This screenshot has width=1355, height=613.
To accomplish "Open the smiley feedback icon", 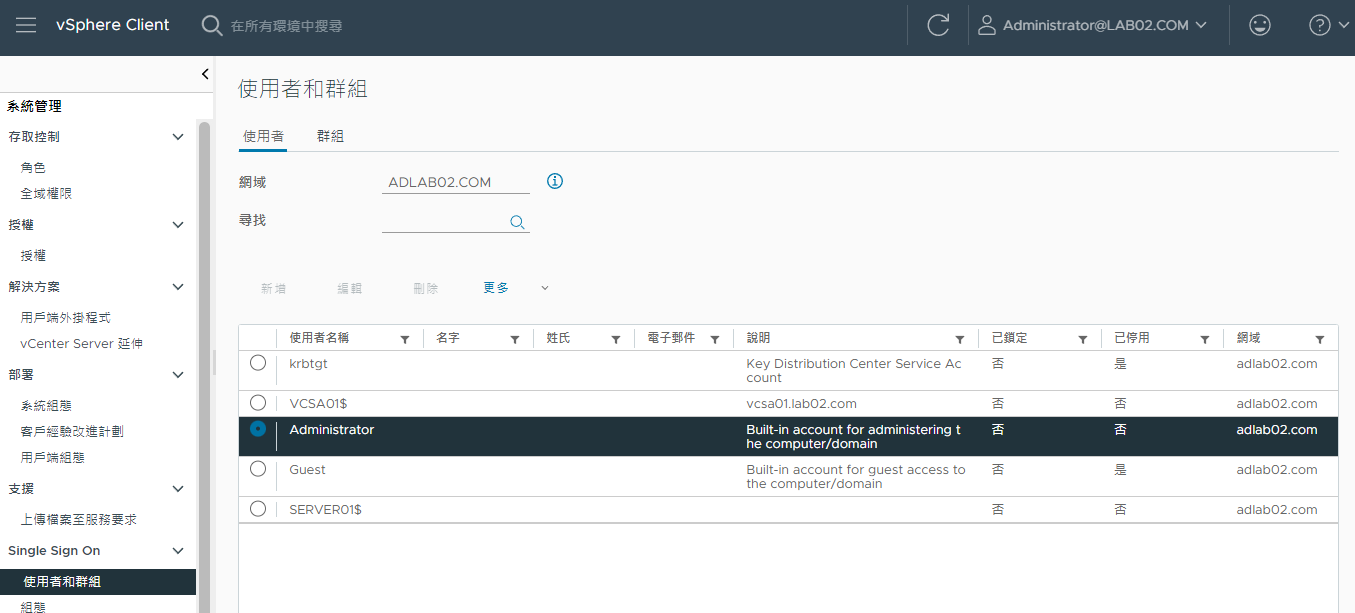I will (x=1260, y=25).
